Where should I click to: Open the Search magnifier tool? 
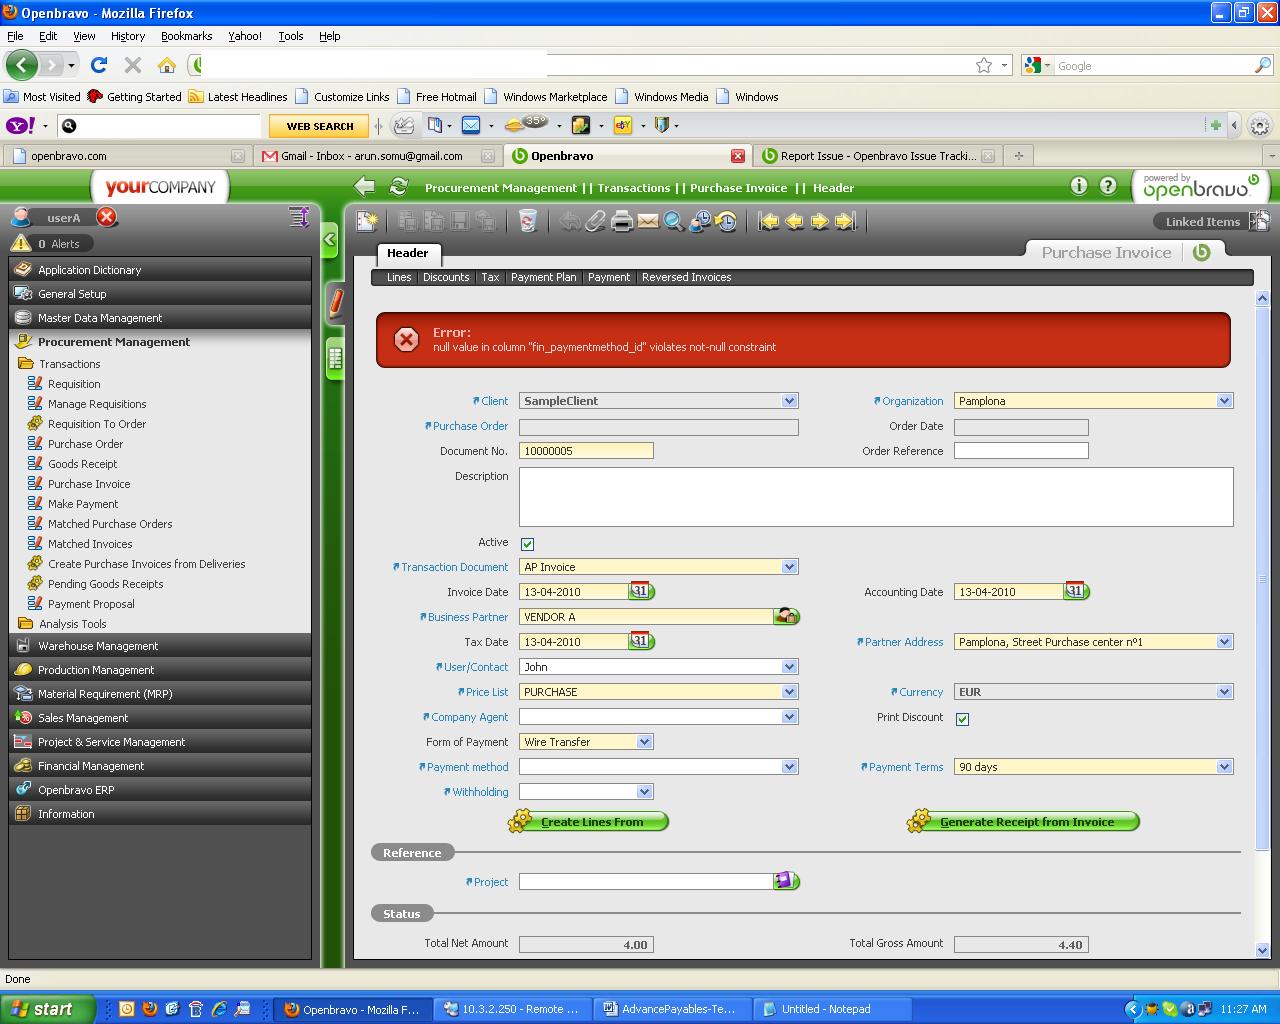674,221
